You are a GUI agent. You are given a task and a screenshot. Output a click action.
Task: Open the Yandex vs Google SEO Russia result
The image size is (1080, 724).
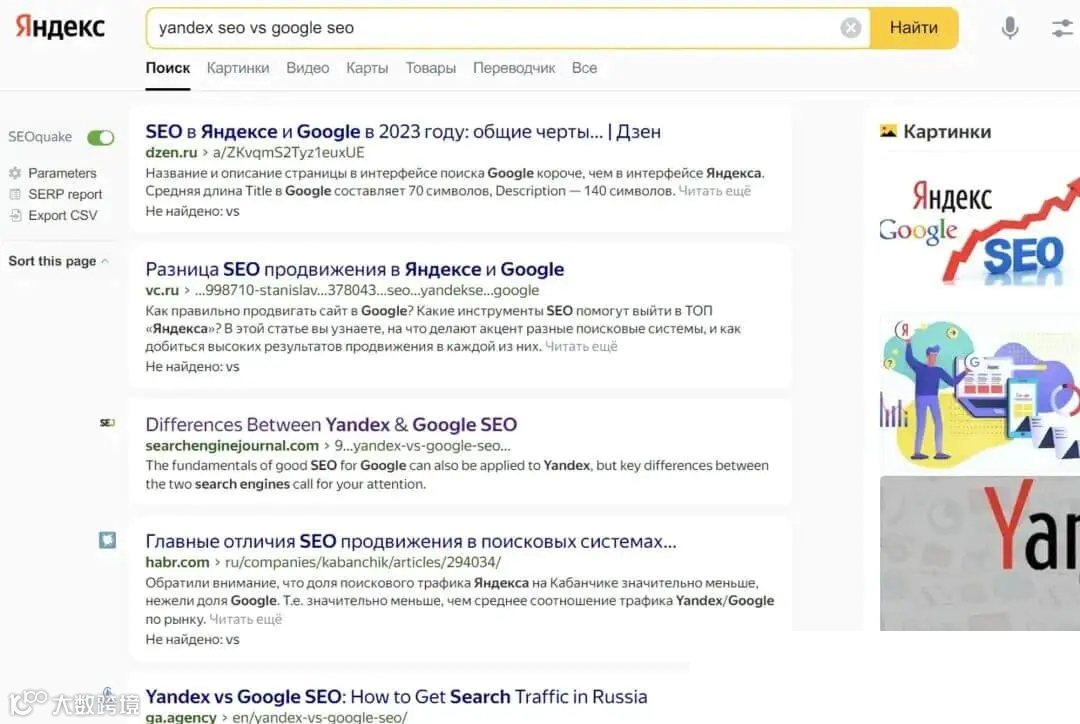tap(396, 696)
